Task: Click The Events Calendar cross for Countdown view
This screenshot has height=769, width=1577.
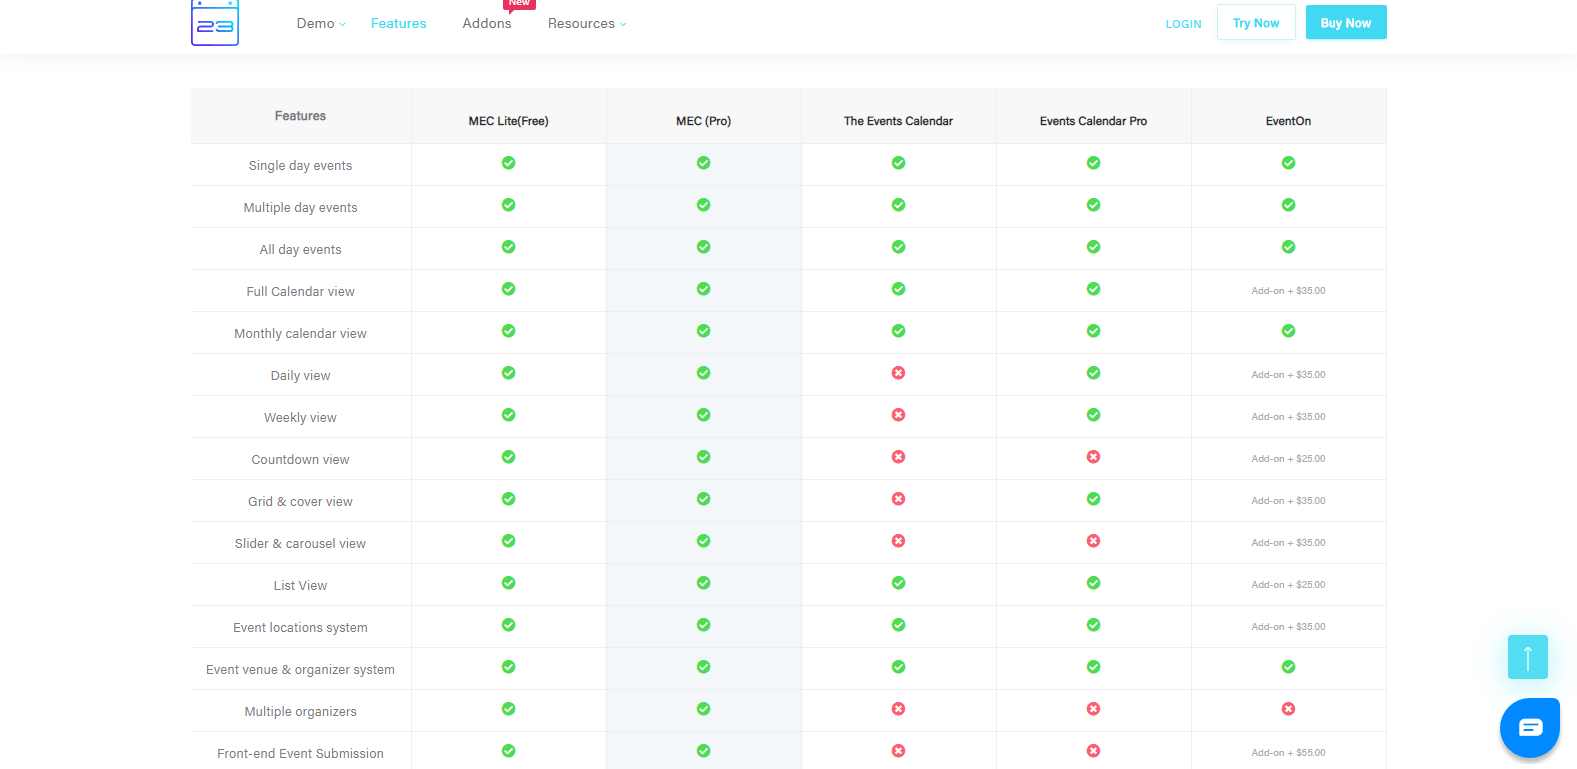Action: (898, 457)
